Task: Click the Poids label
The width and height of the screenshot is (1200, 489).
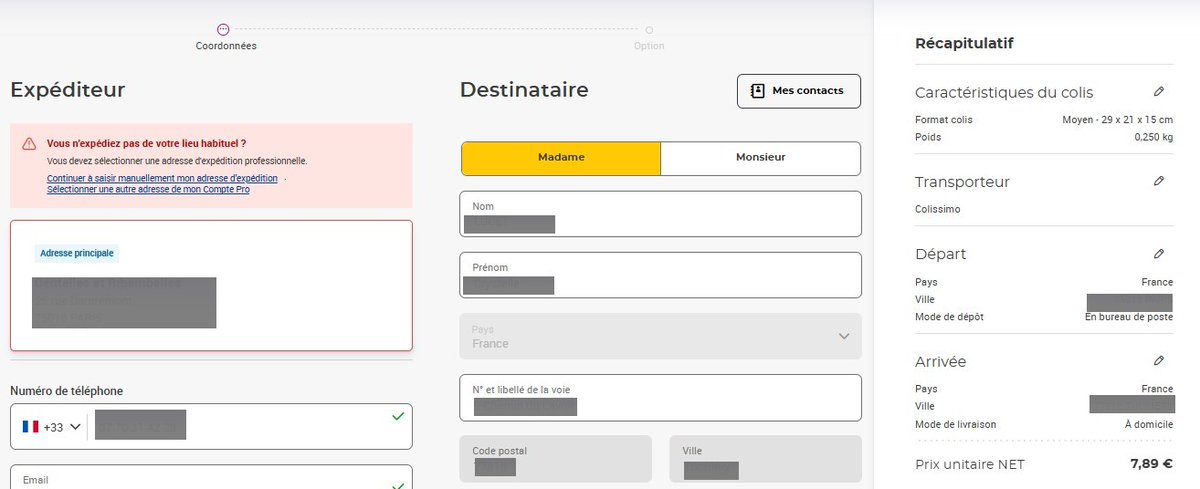Action: click(x=927, y=137)
